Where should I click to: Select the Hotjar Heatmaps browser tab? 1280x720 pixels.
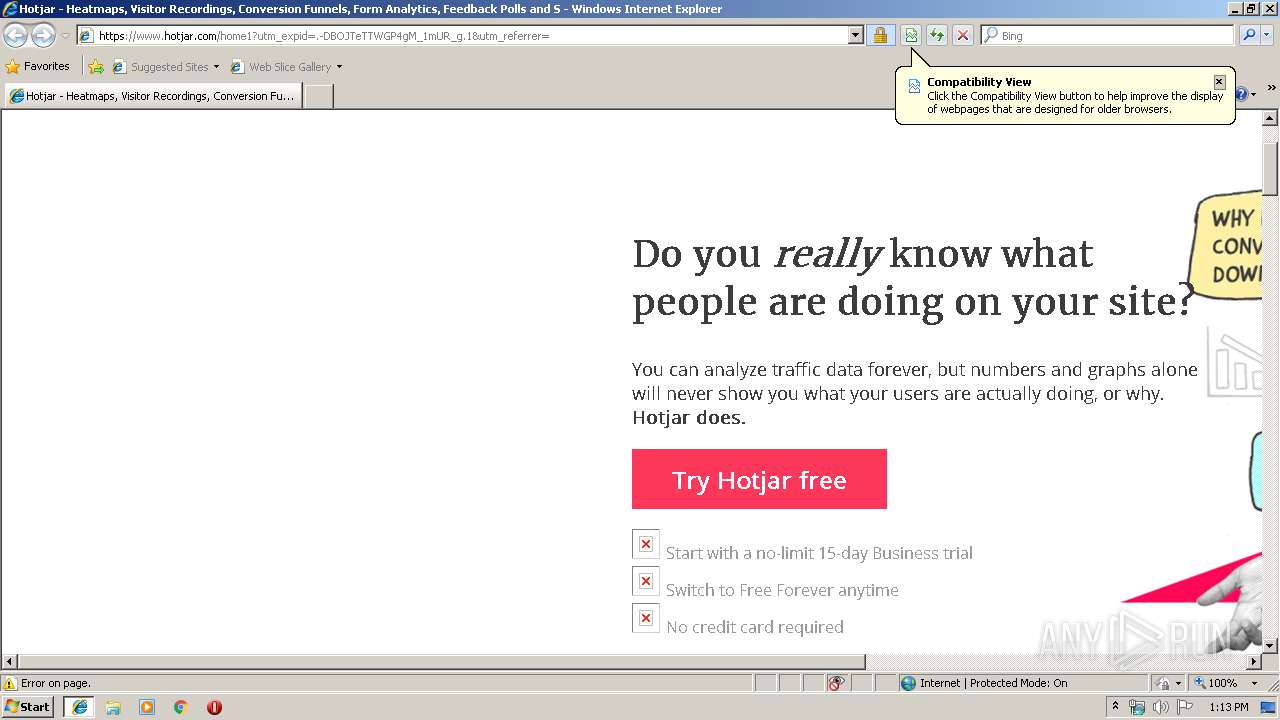153,96
